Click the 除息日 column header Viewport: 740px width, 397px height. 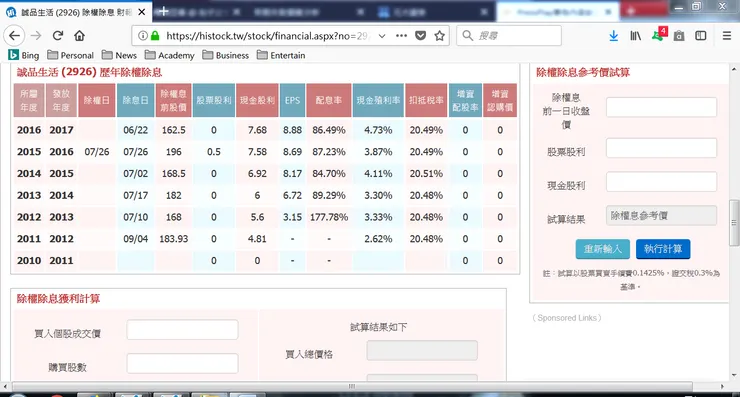[x=135, y=100]
